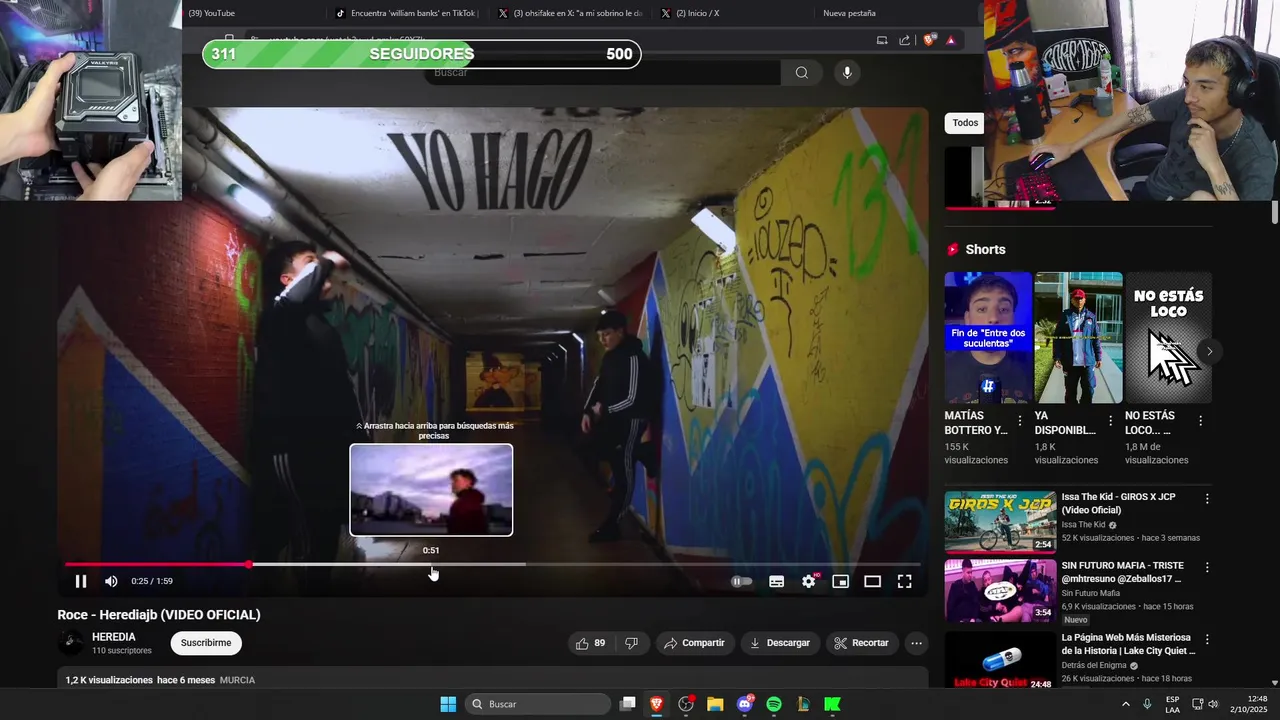The height and width of the screenshot is (720, 1280).
Task: Click the seek preview thumbnail
Action: pos(431,490)
